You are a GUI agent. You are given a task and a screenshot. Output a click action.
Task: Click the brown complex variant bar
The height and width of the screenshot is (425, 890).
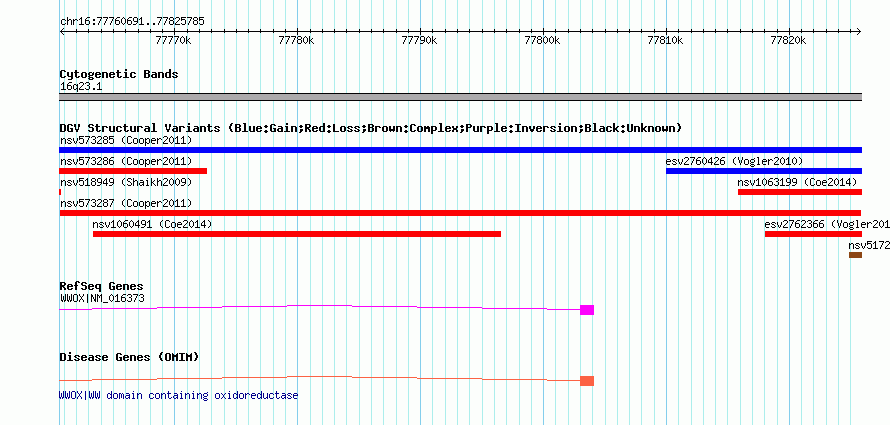(x=855, y=255)
